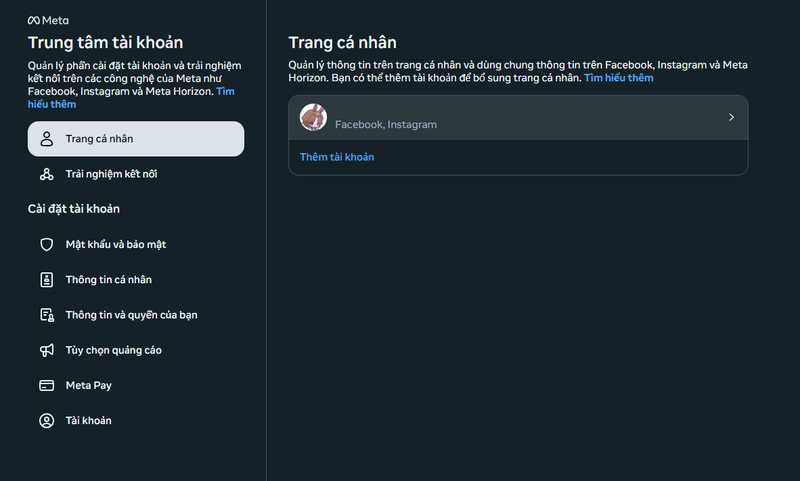Image resolution: width=800 pixels, height=481 pixels.
Task: Click the Trung tâm tài khoản heading
Action: point(106,42)
